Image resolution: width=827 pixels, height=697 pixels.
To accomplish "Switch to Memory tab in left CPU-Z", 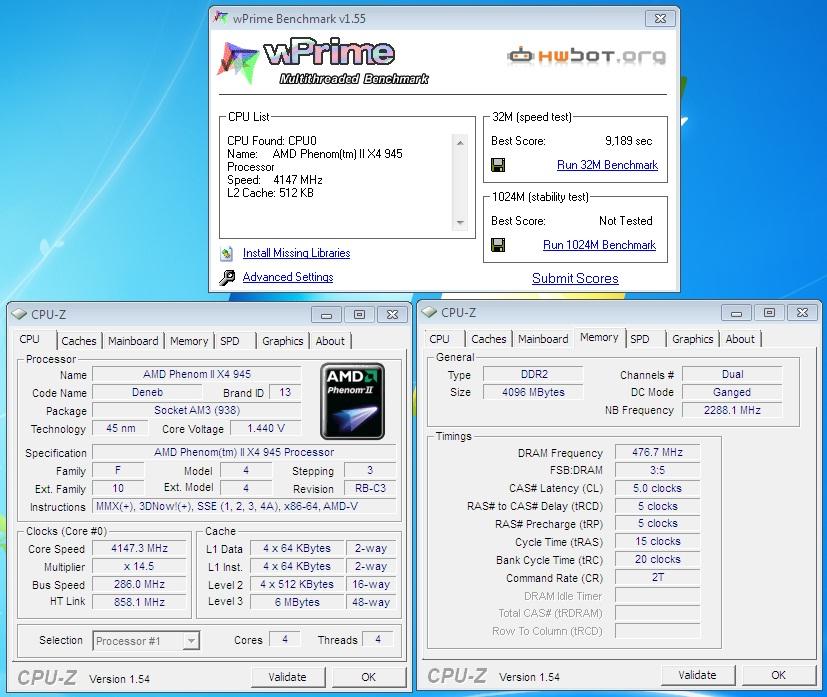I will pos(189,341).
